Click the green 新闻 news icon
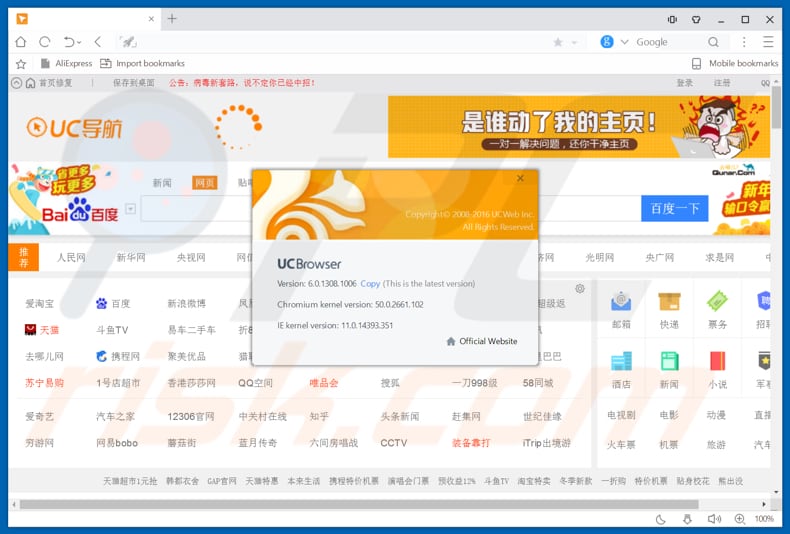 [670, 361]
